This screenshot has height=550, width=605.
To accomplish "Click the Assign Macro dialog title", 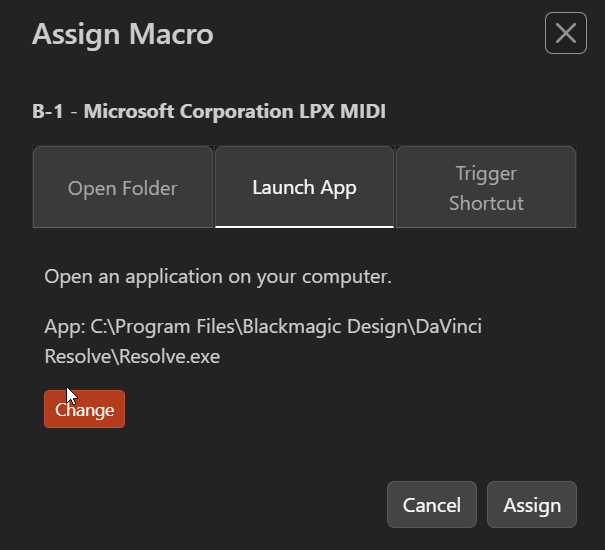I will [122, 34].
